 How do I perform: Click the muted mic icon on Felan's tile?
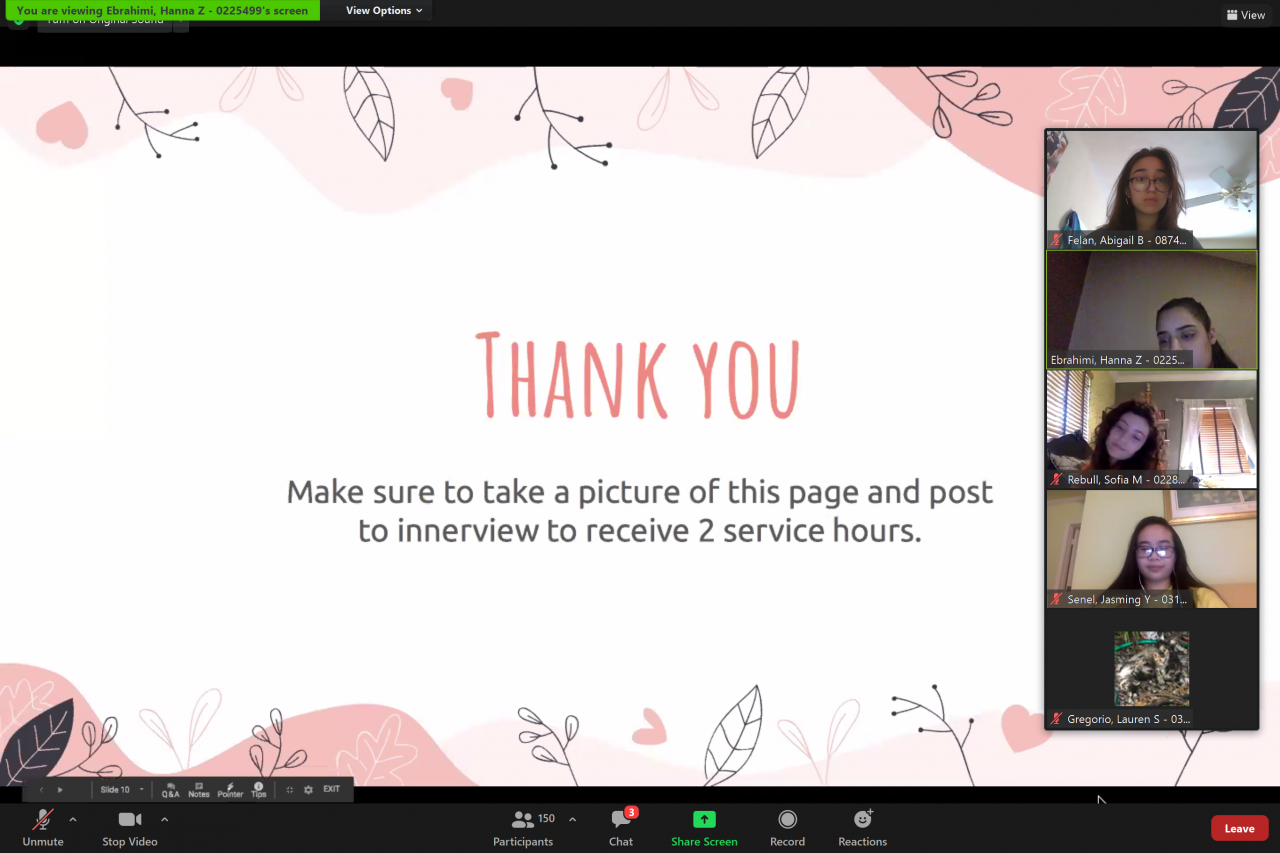click(x=1056, y=240)
